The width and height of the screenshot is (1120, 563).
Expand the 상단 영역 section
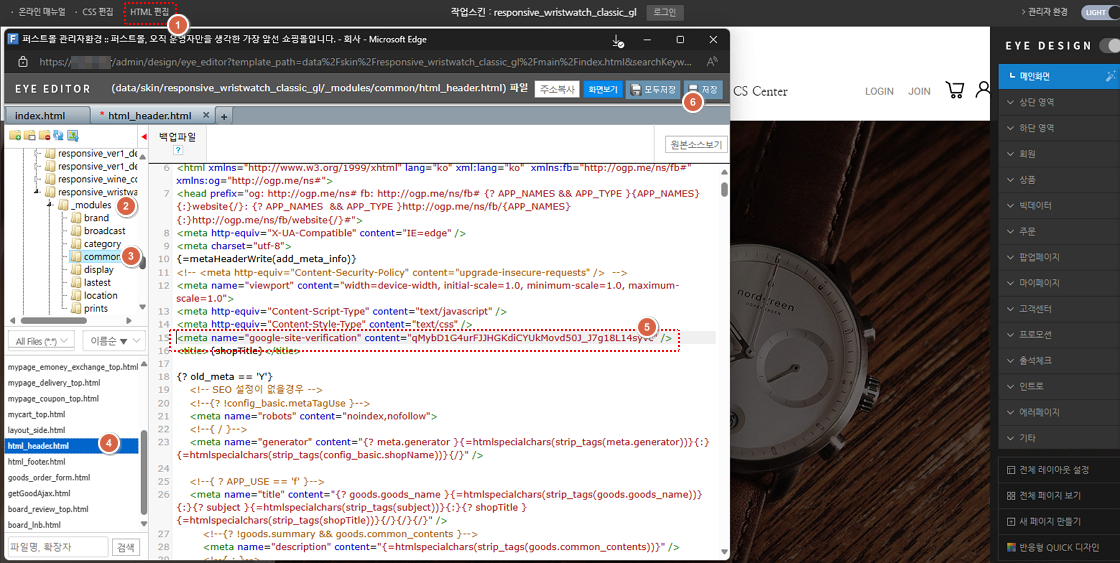pos(1059,102)
